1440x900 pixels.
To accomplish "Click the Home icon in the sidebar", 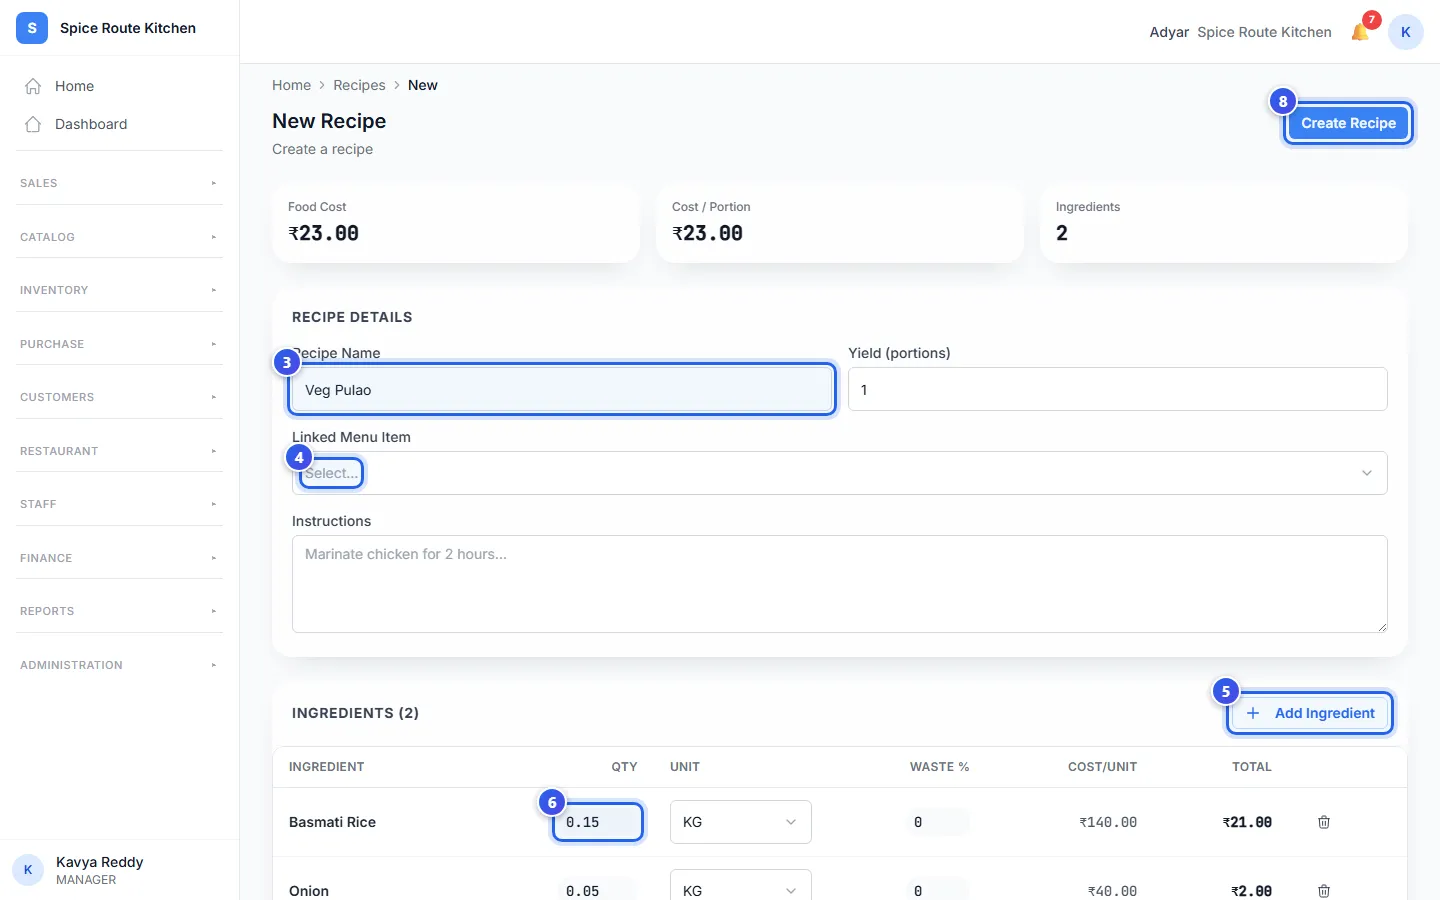I will [33, 86].
